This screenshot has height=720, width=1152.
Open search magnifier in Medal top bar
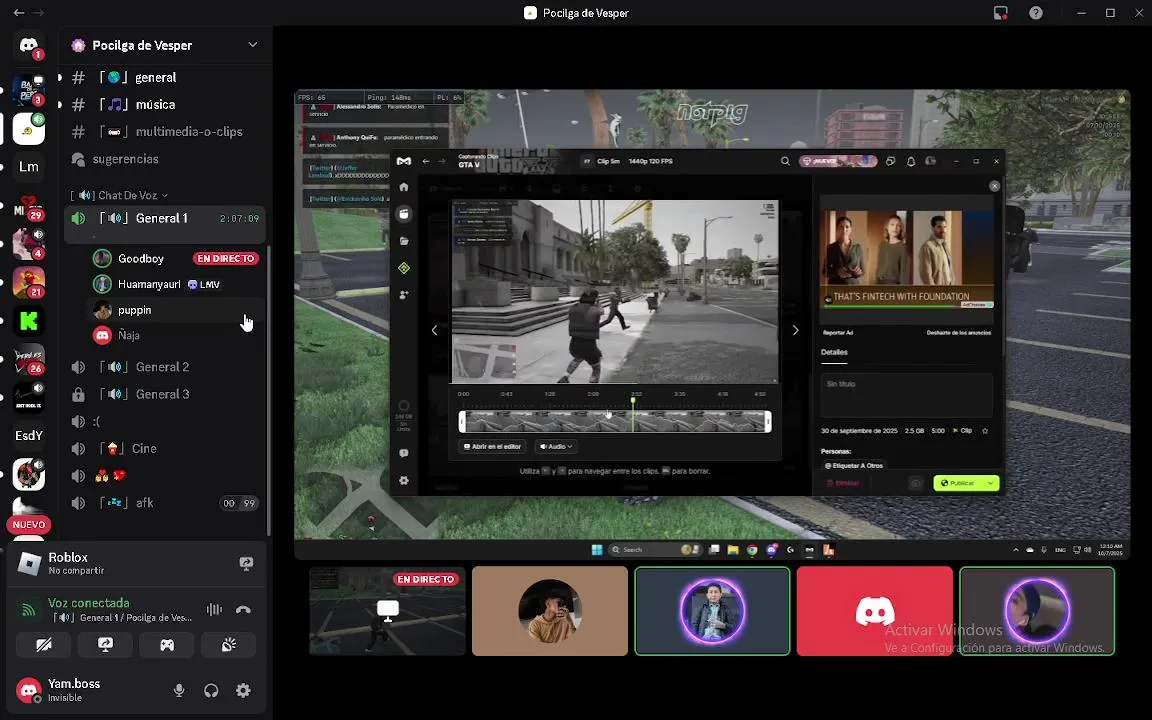click(x=785, y=161)
